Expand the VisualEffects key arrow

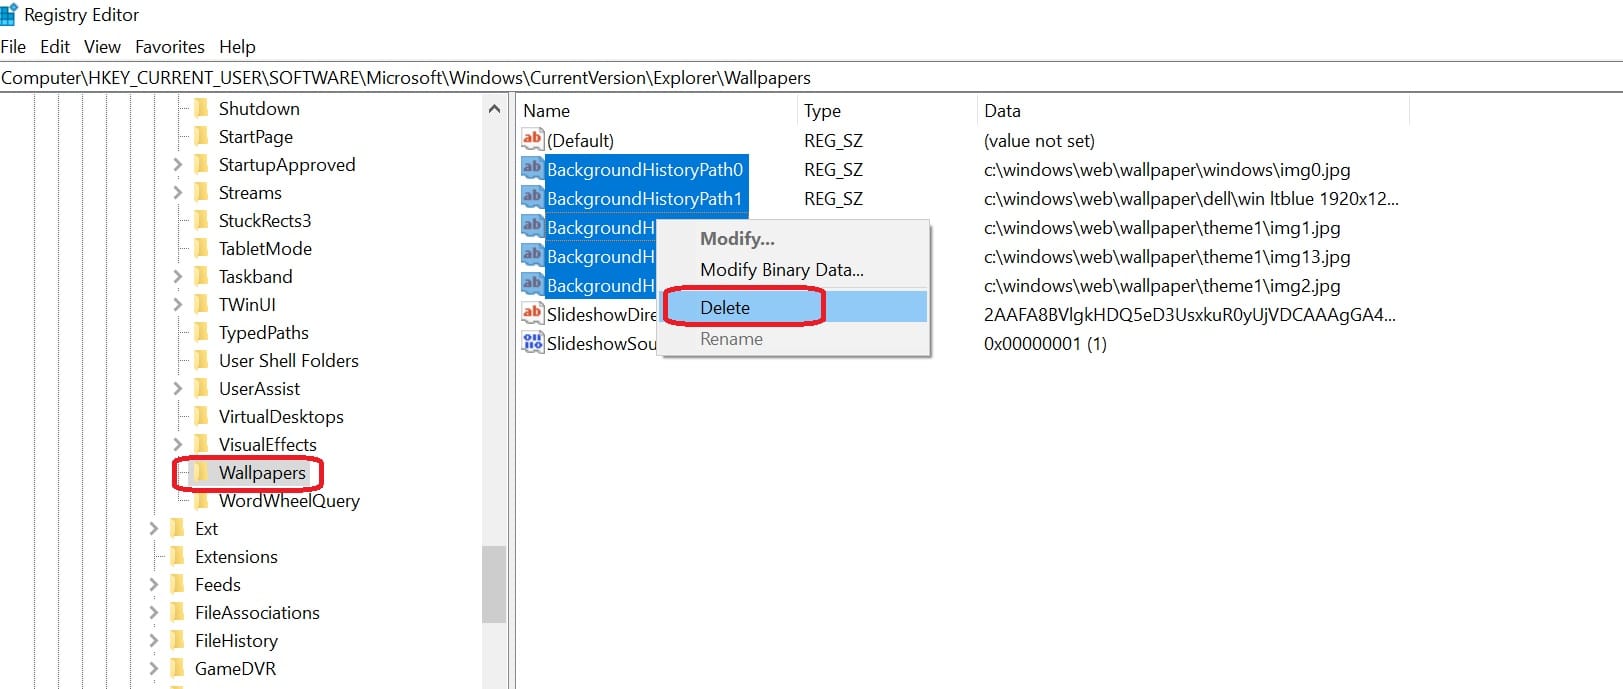178,445
